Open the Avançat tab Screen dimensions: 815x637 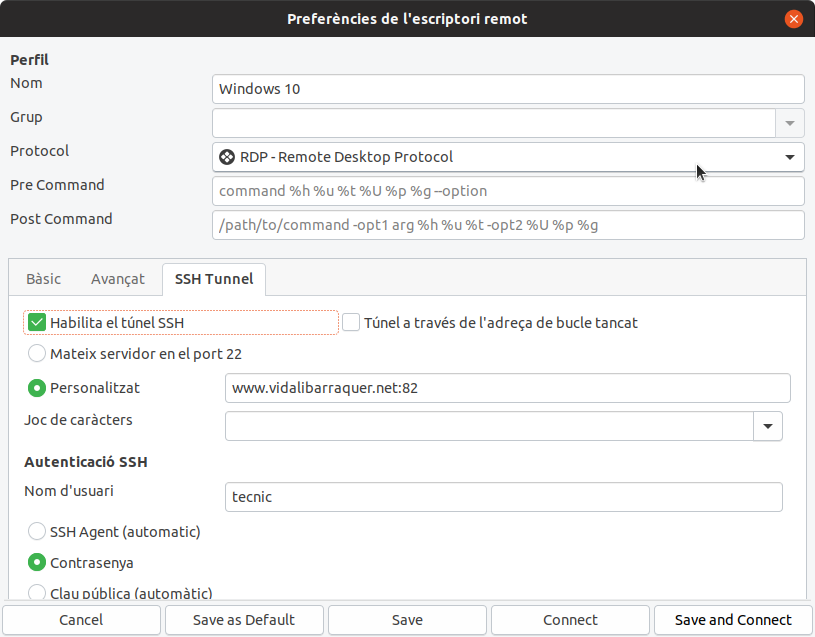tap(118, 279)
